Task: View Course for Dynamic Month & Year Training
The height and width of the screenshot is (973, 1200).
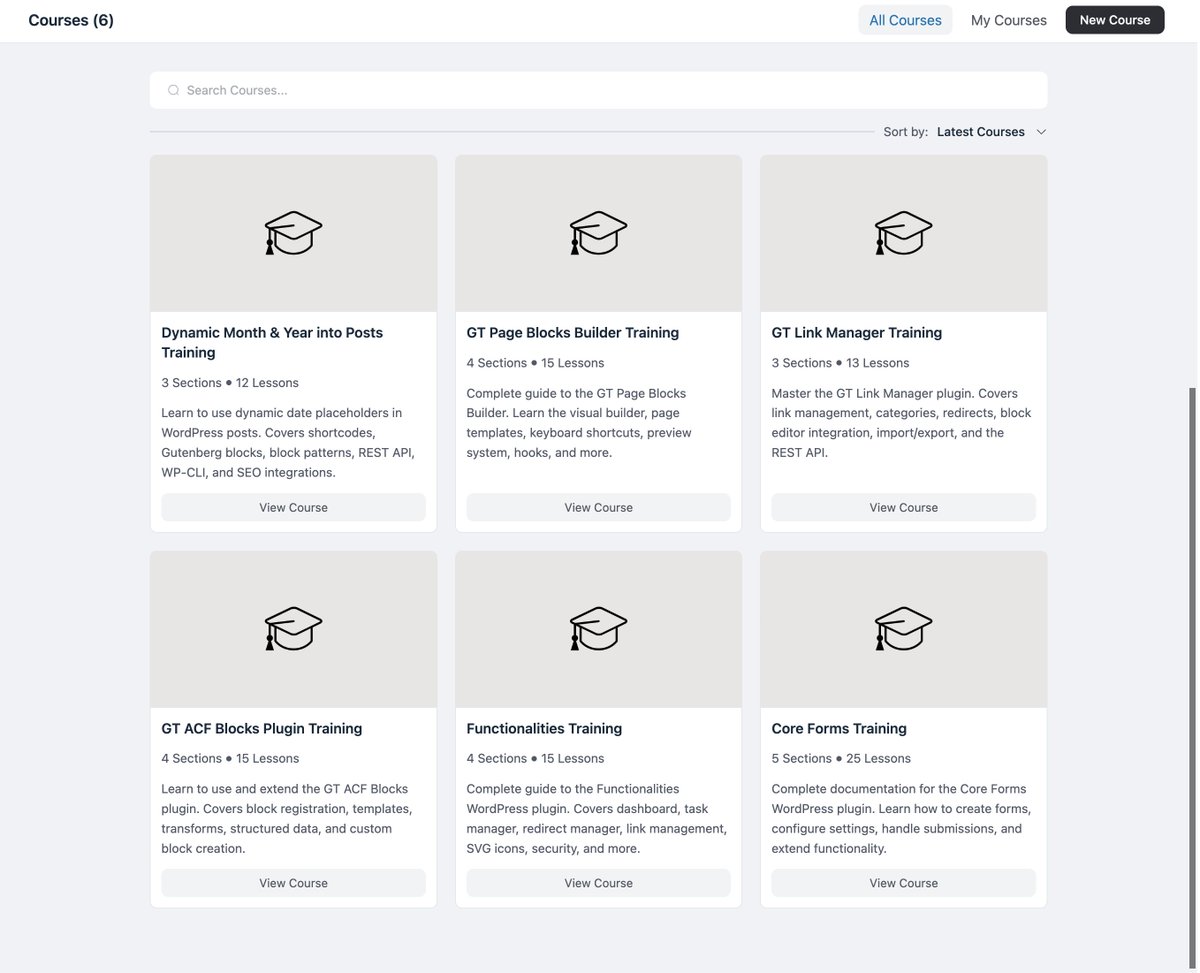Action: (x=293, y=507)
